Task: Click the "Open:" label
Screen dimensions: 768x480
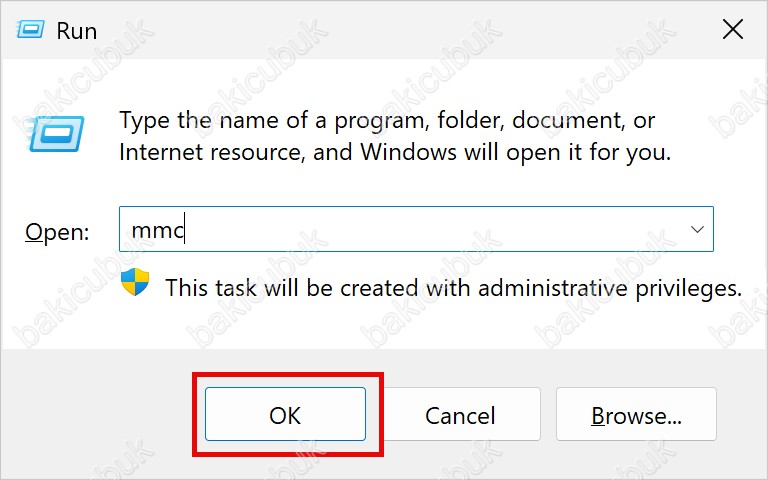Action: tap(57, 232)
